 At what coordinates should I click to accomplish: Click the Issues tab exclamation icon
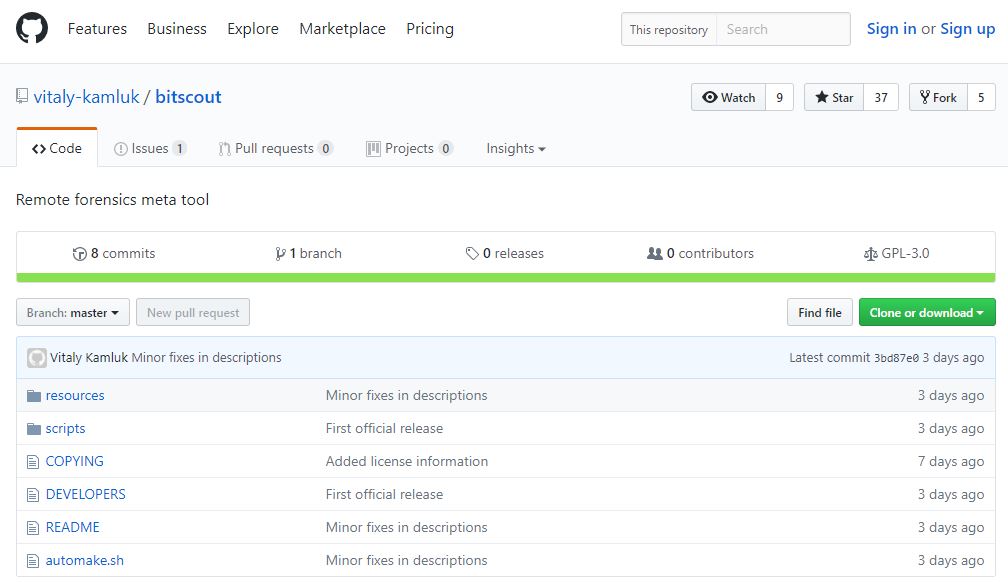point(120,149)
